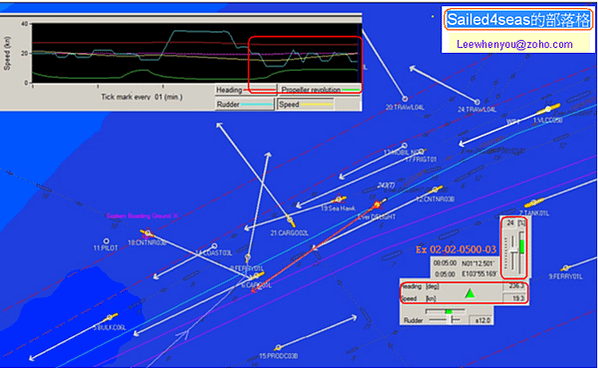This screenshot has height=369, width=598.
Task: Open the Sailed4seas blog title link
Action: (x=517, y=19)
